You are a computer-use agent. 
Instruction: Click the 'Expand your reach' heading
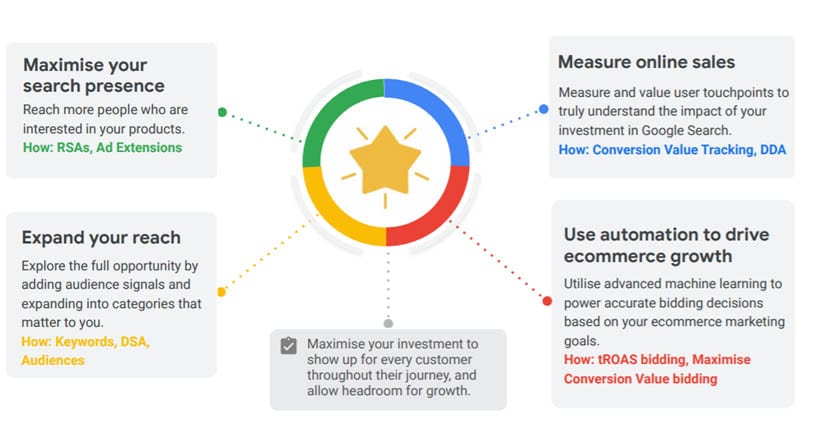(101, 237)
